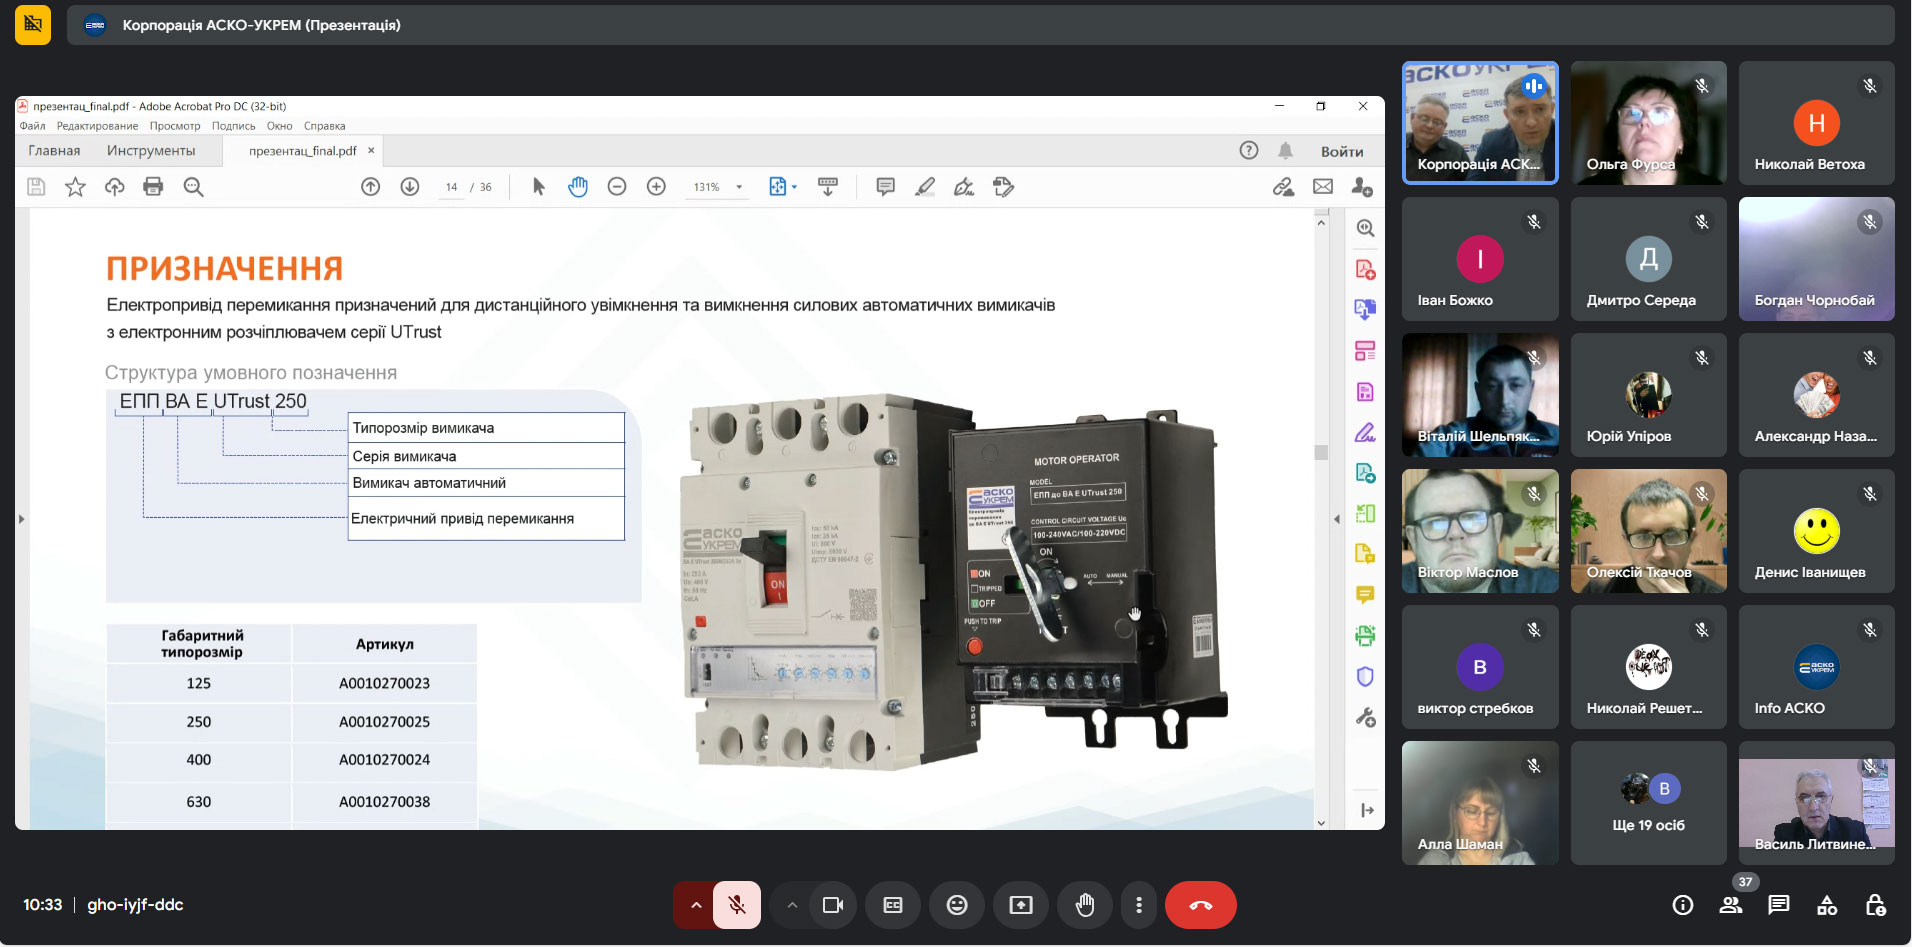Open host controls lock icon
This screenshot has width=1912, height=947.
[x=1875, y=905]
